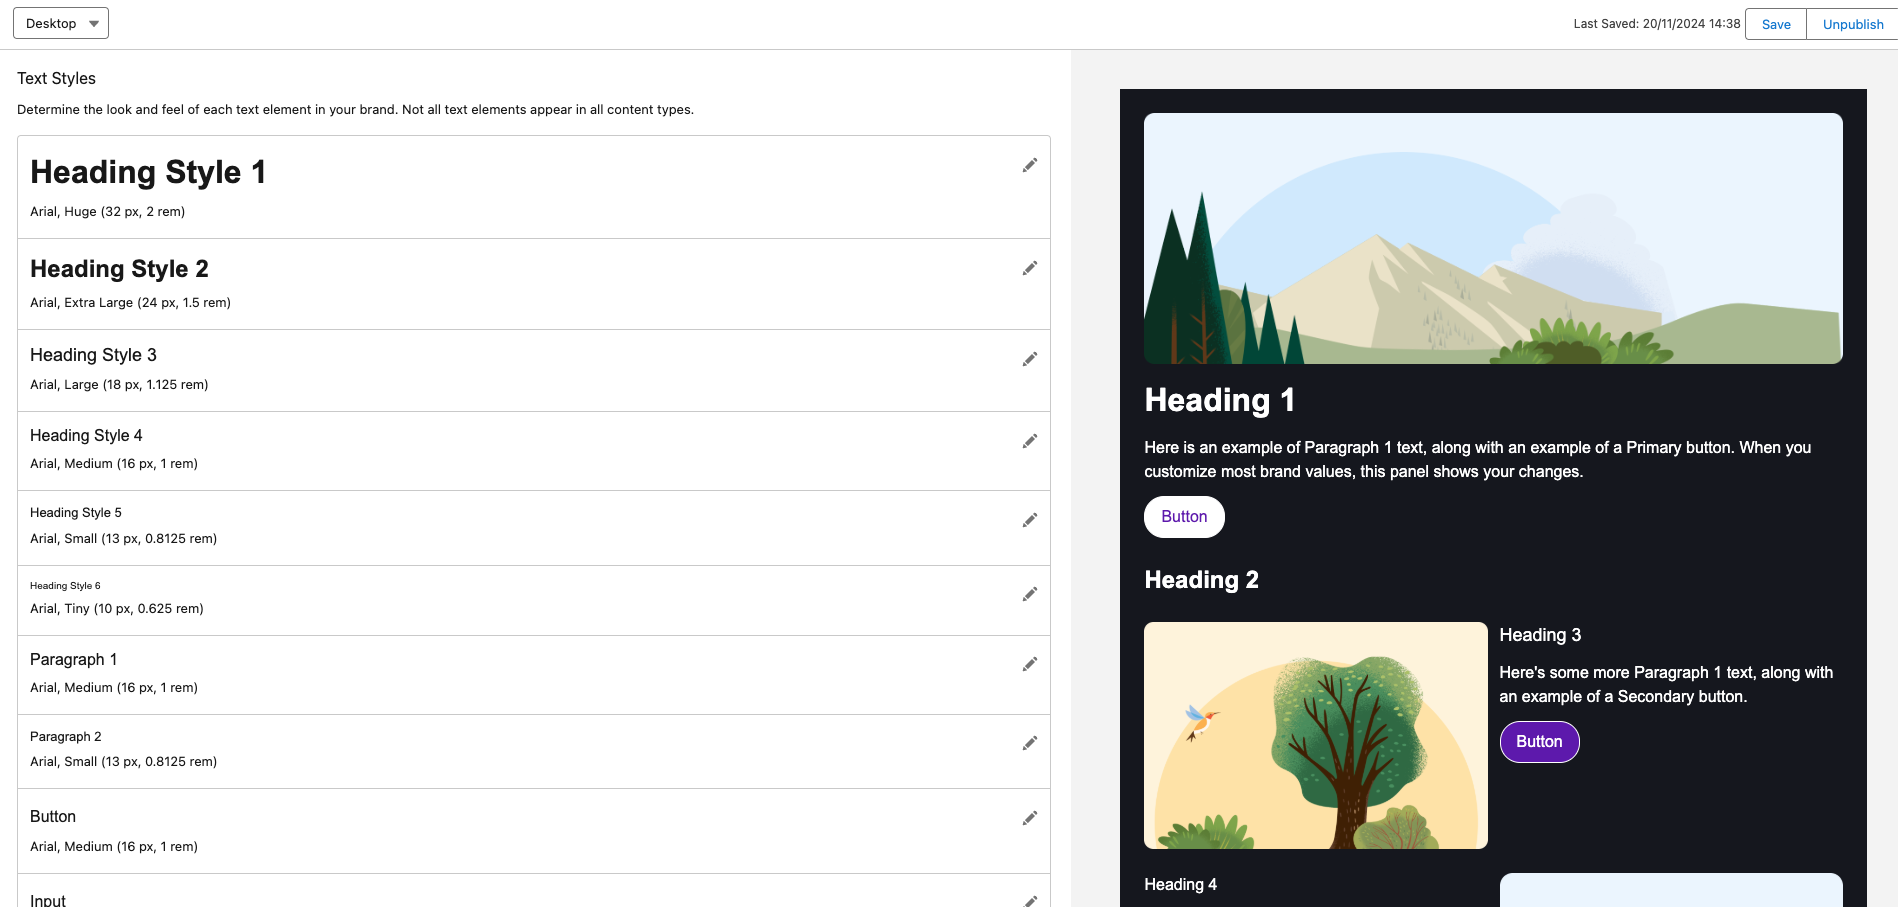Click the tree and bird illustration

click(1315, 735)
